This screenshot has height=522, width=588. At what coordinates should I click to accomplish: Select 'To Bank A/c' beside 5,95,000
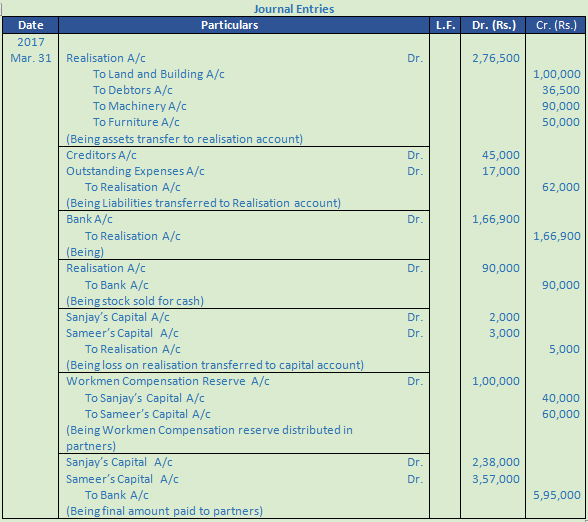117,495
